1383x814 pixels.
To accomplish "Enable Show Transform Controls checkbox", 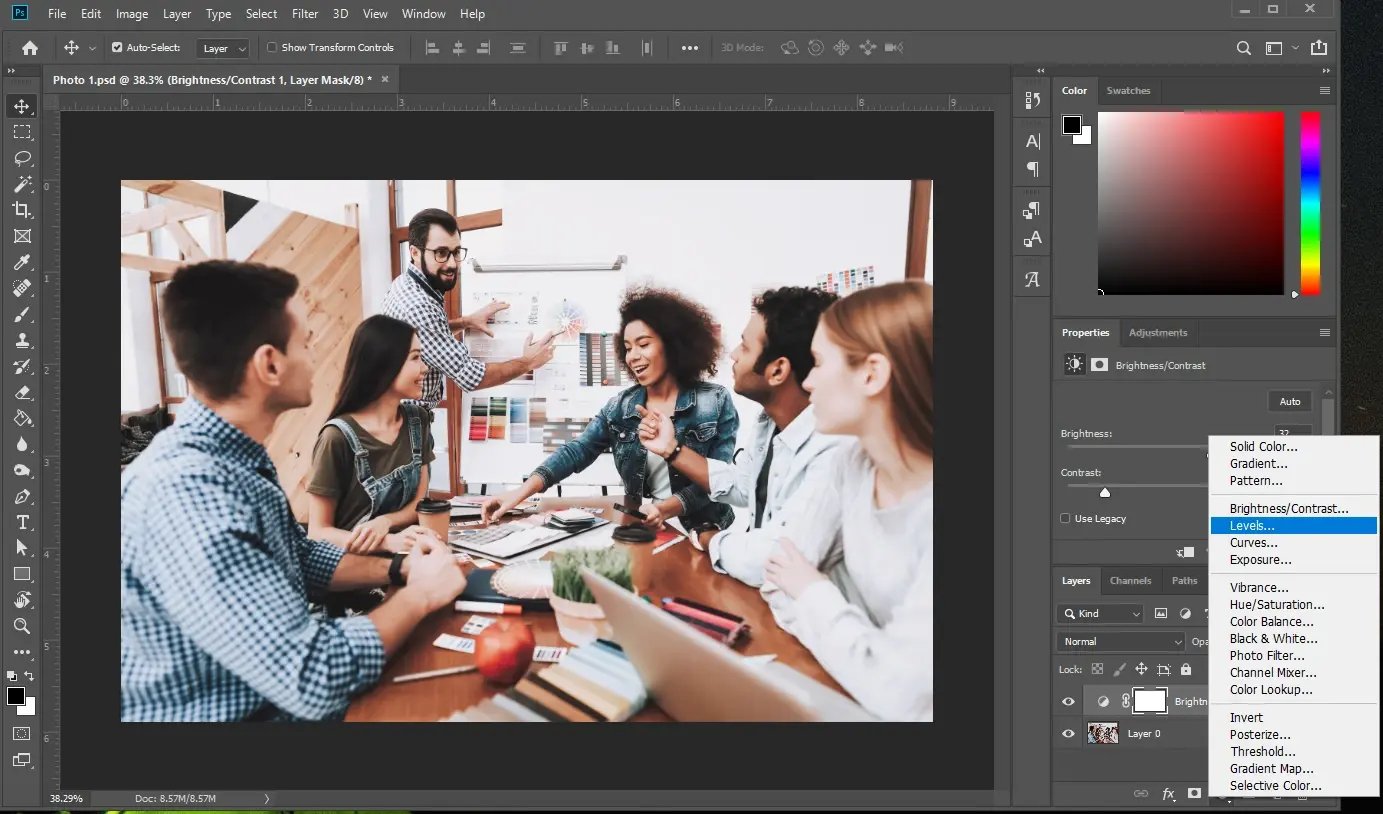I will pyautogui.click(x=272, y=47).
